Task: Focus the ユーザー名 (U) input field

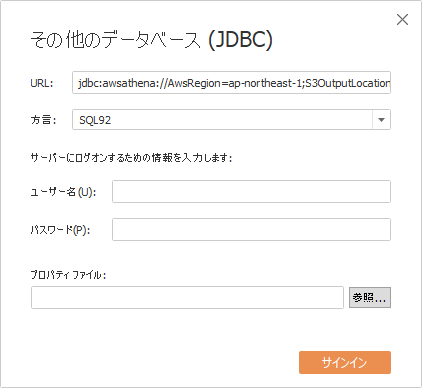Action: [251, 192]
